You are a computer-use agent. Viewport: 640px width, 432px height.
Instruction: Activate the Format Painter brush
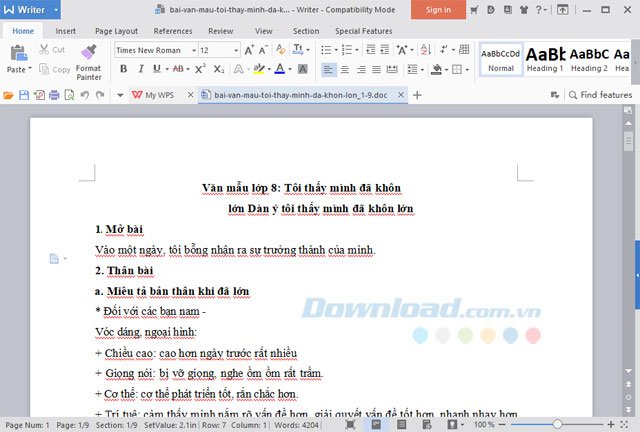tap(89, 52)
